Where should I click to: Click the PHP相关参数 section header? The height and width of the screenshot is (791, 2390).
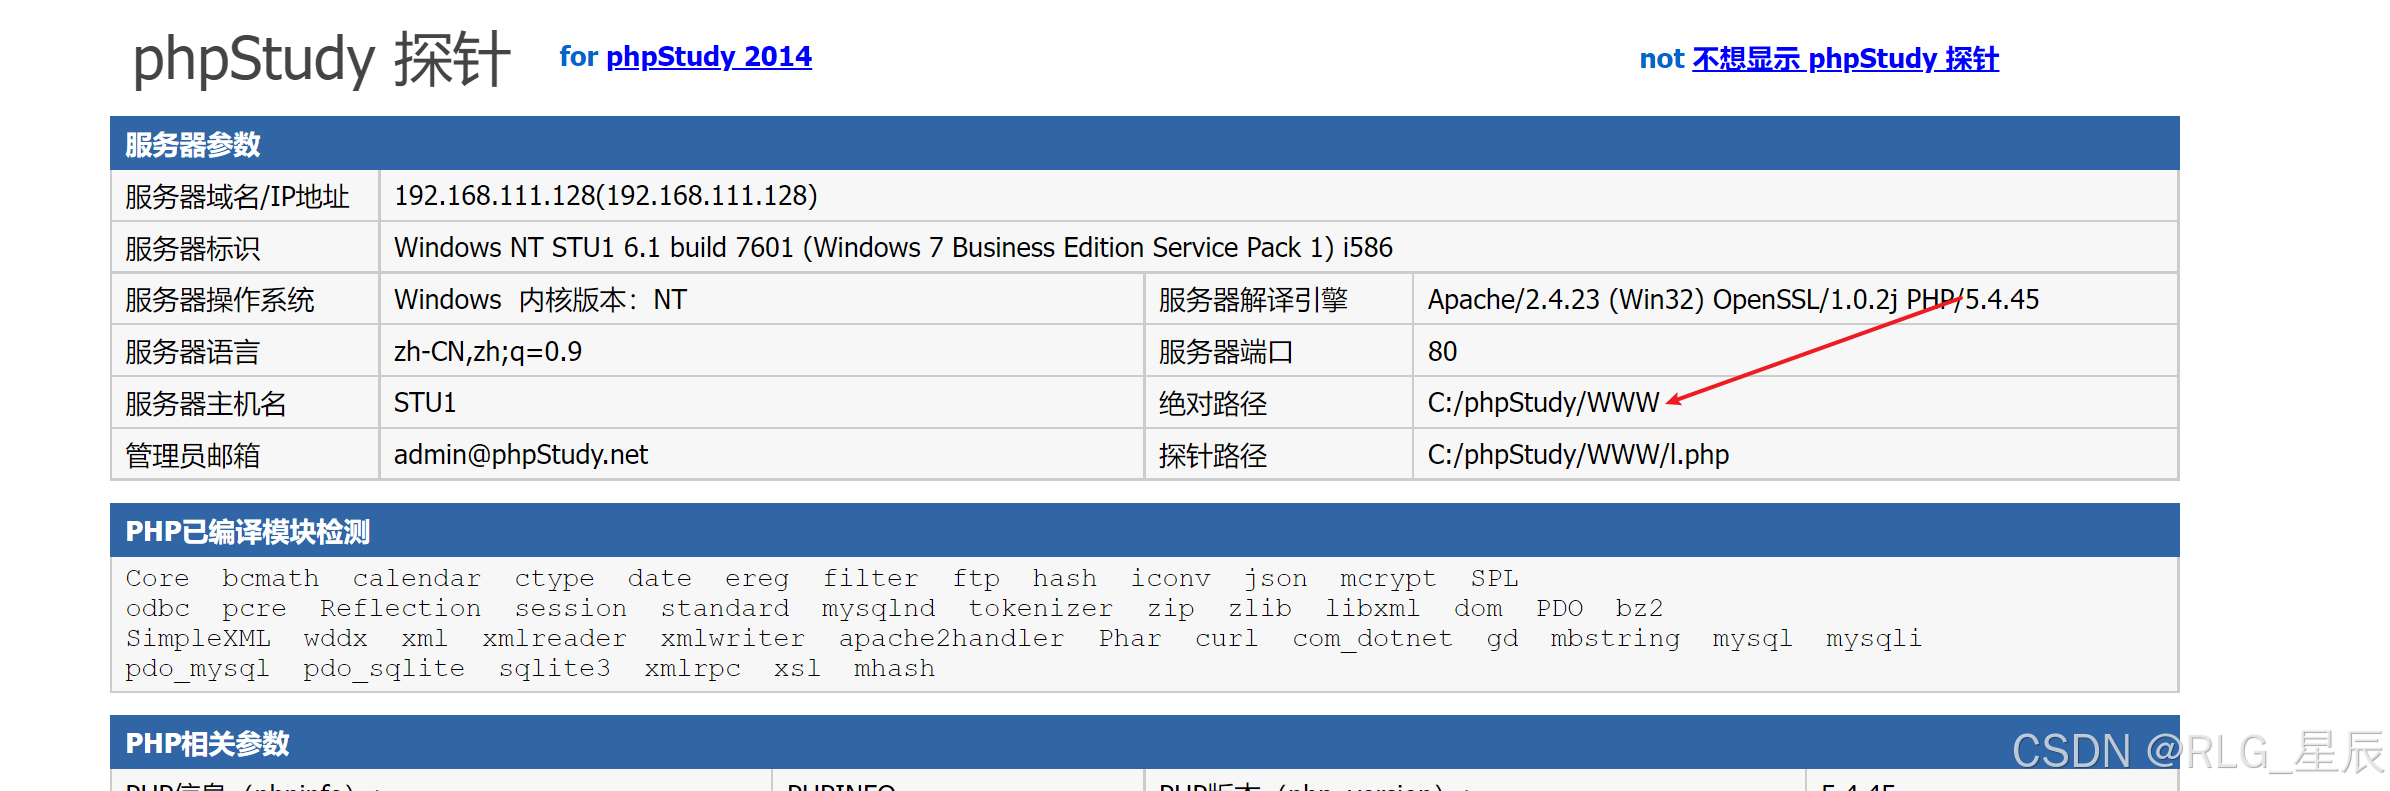pos(1144,743)
